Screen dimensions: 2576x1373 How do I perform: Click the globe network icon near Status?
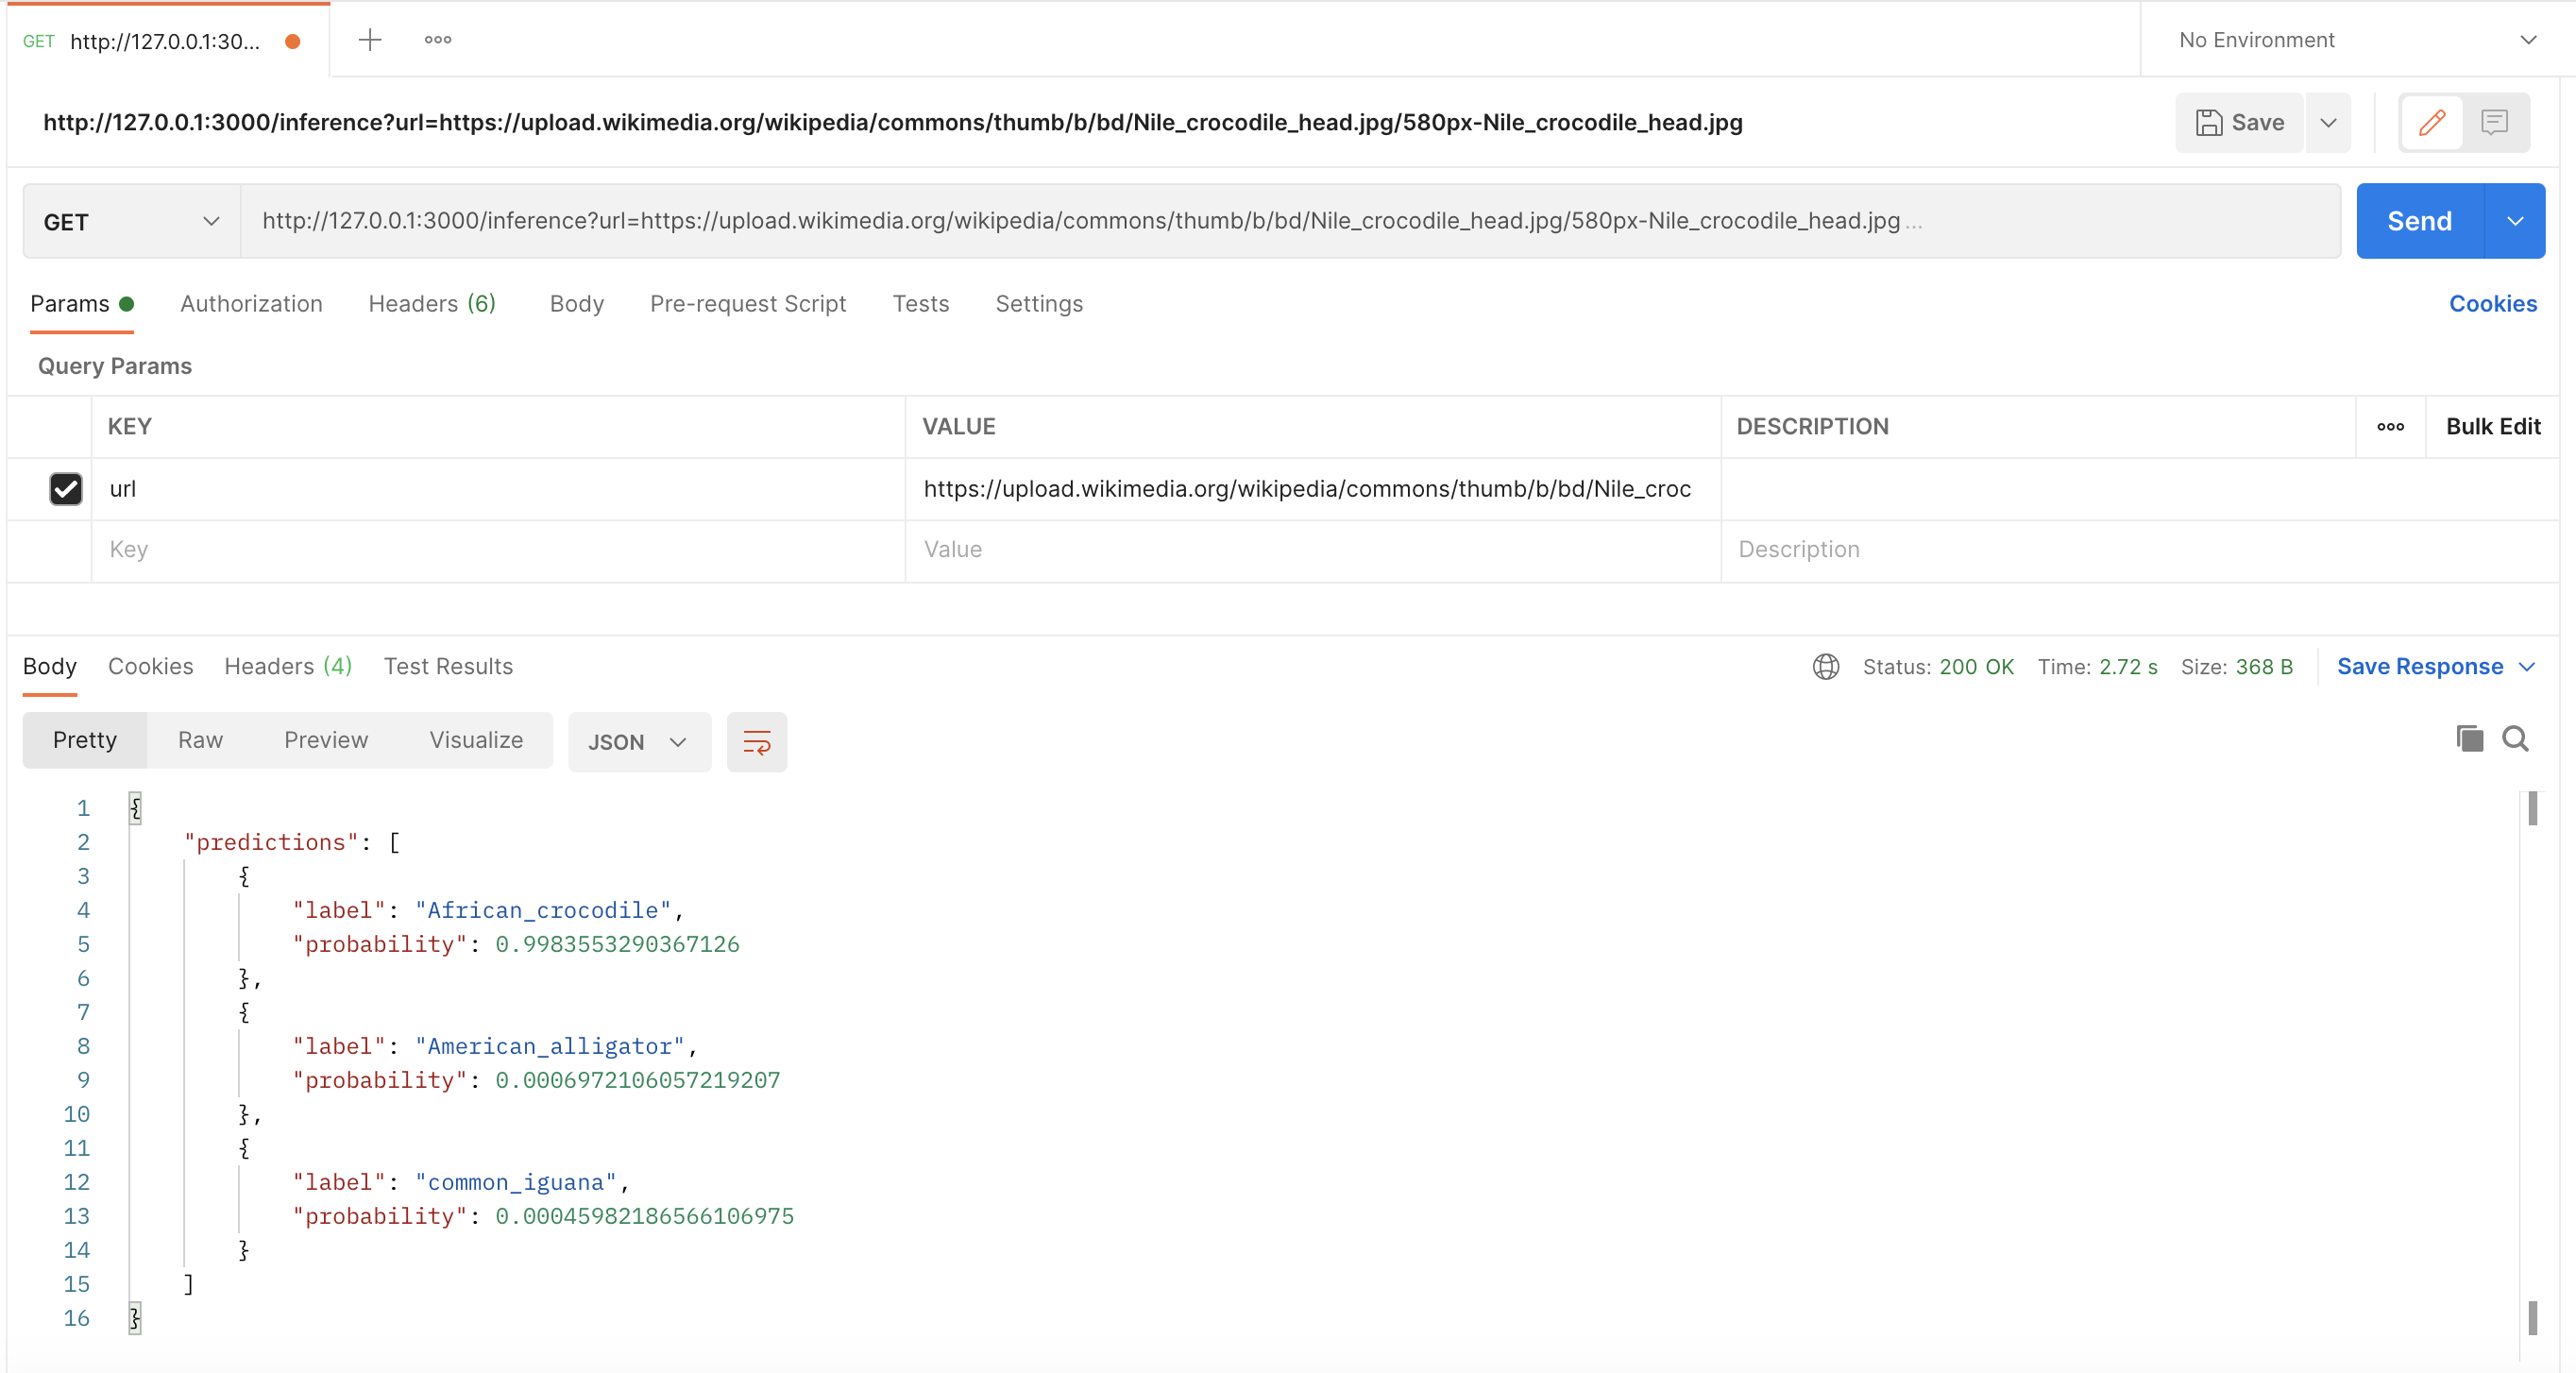point(1826,667)
